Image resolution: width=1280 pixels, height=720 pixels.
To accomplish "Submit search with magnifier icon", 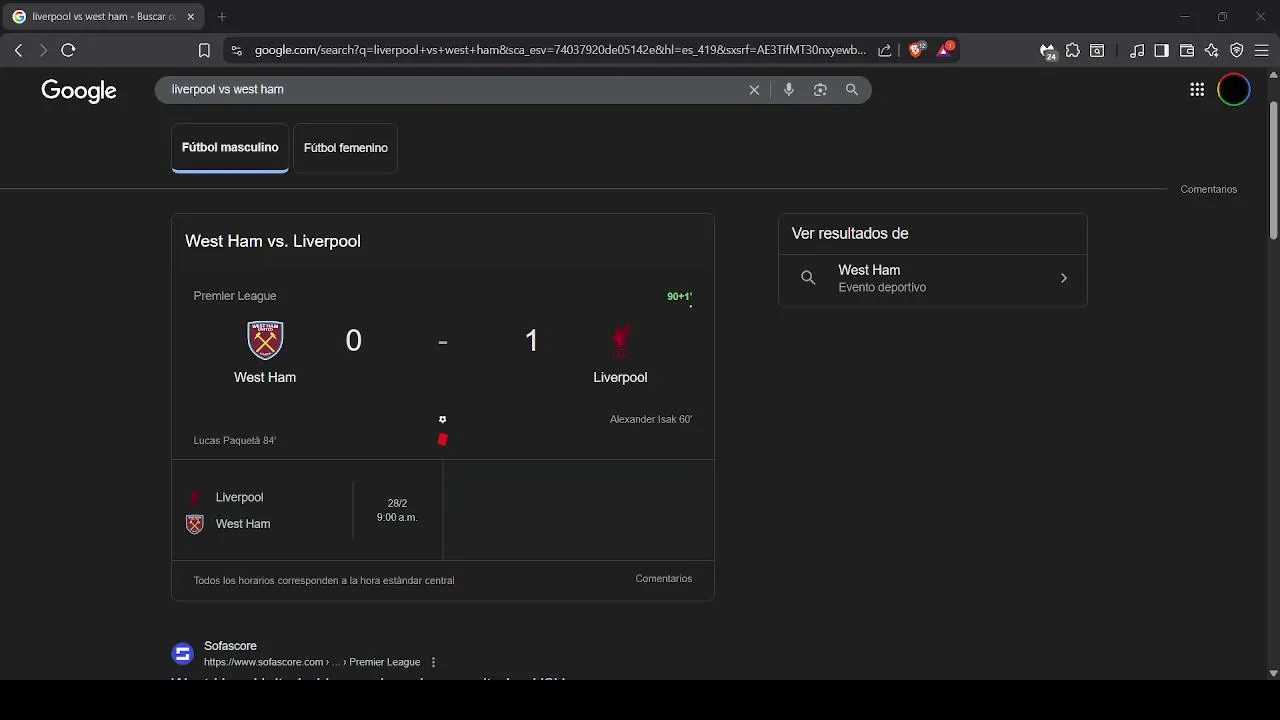I will pyautogui.click(x=852, y=90).
